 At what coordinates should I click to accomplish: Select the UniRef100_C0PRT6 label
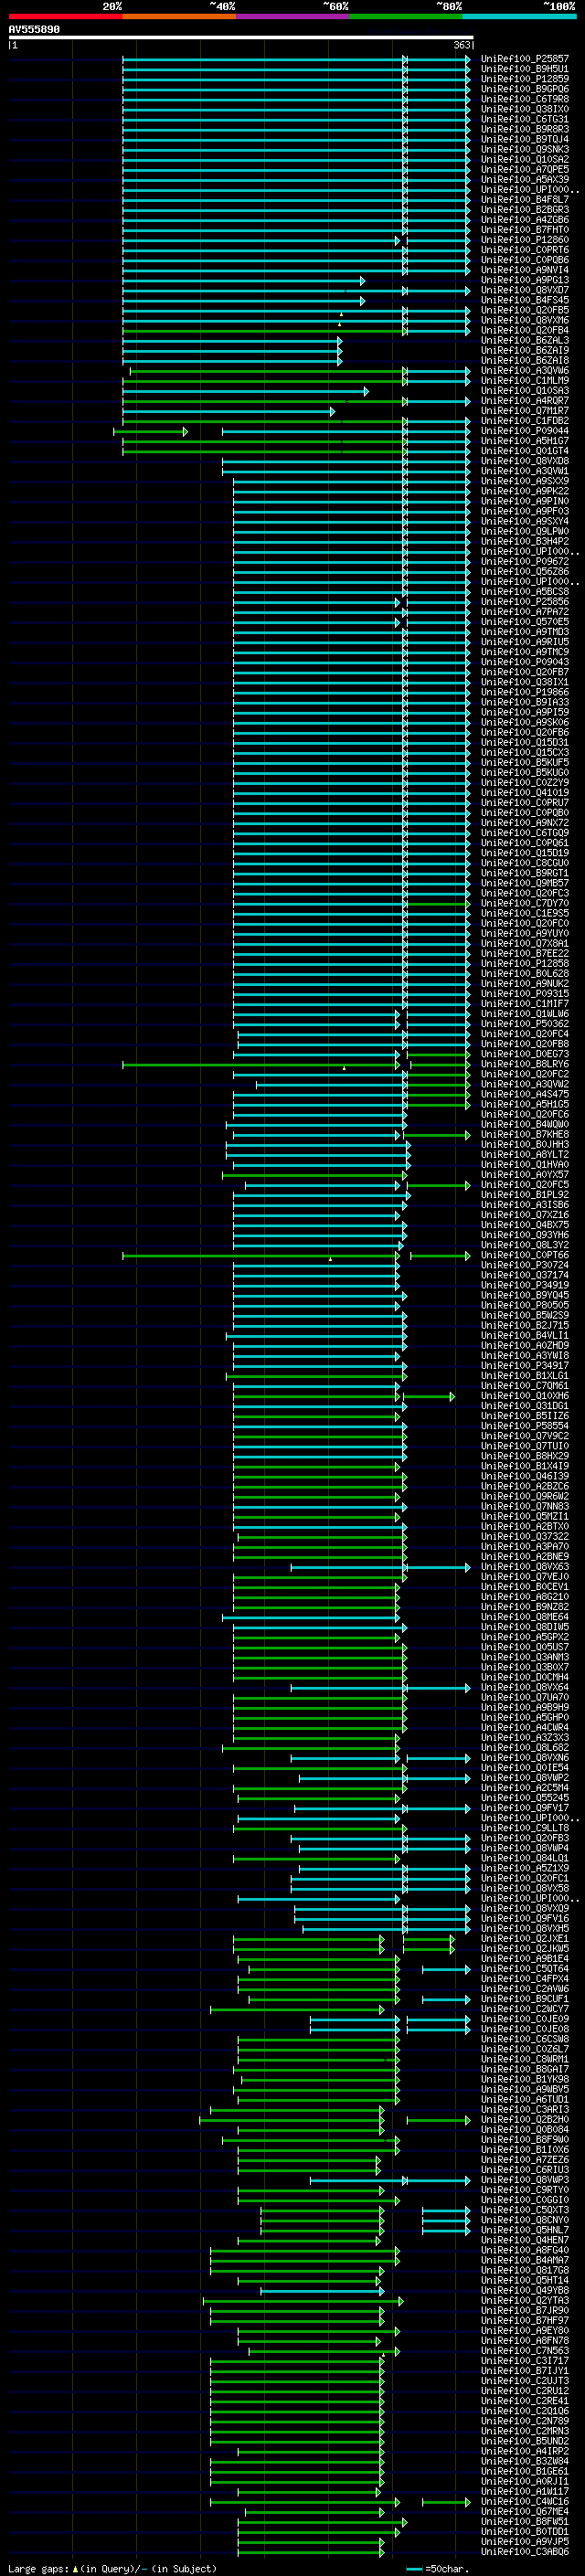pyautogui.click(x=525, y=250)
